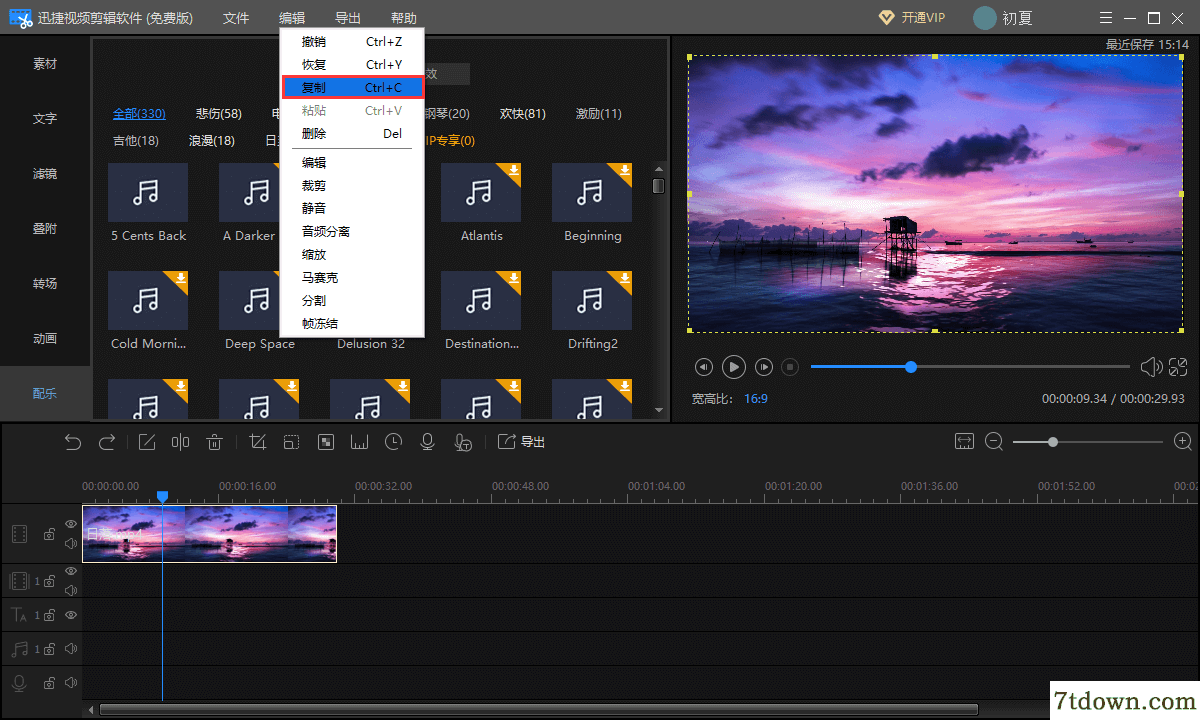Open the 导出 menu in the menu bar
Image resolution: width=1200 pixels, height=720 pixels.
pyautogui.click(x=348, y=18)
